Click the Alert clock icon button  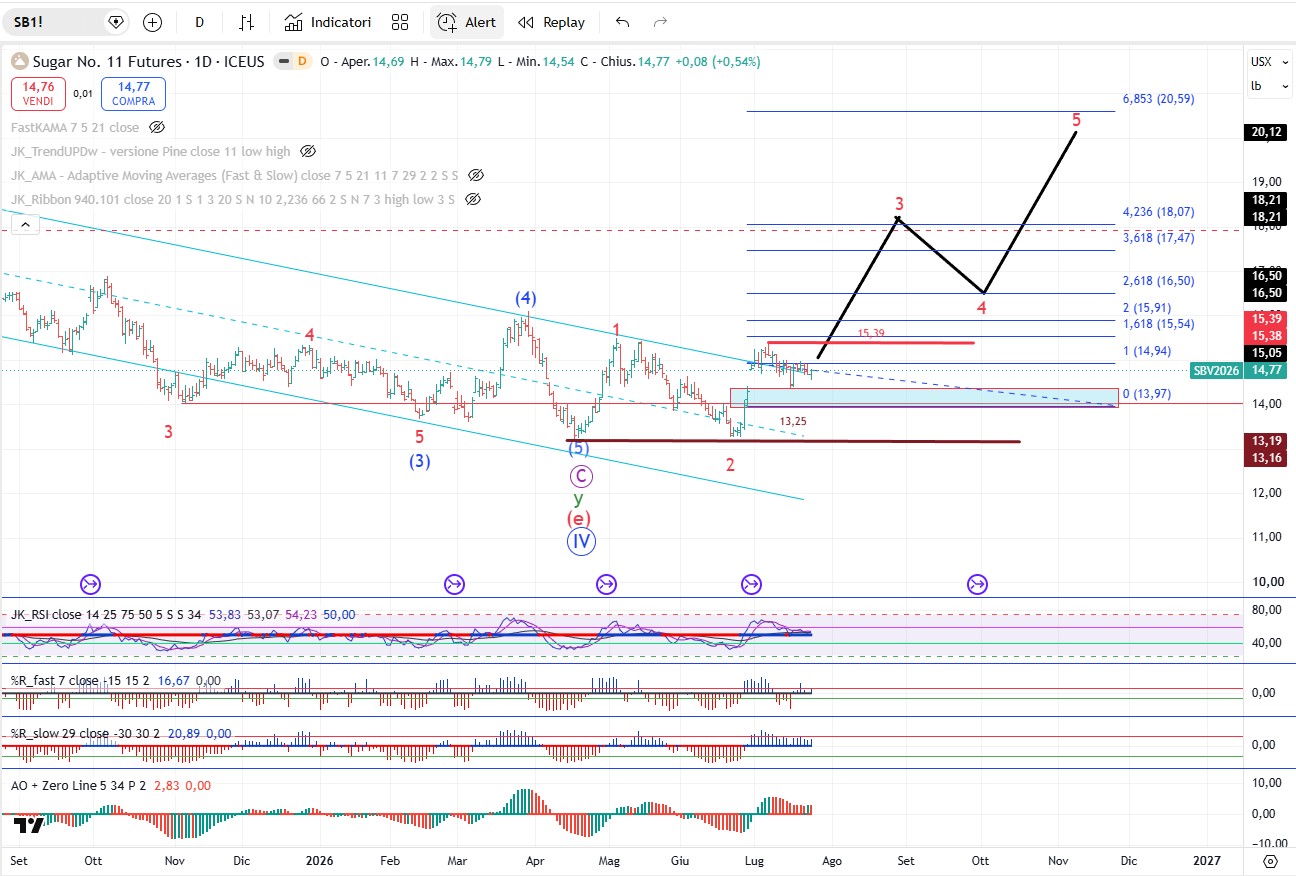467,22
